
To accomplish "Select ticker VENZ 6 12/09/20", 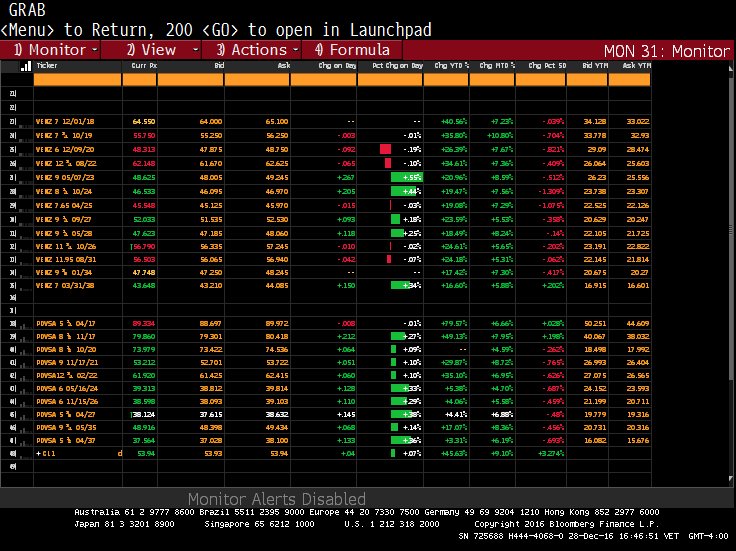I will pyautogui.click(x=65, y=150).
